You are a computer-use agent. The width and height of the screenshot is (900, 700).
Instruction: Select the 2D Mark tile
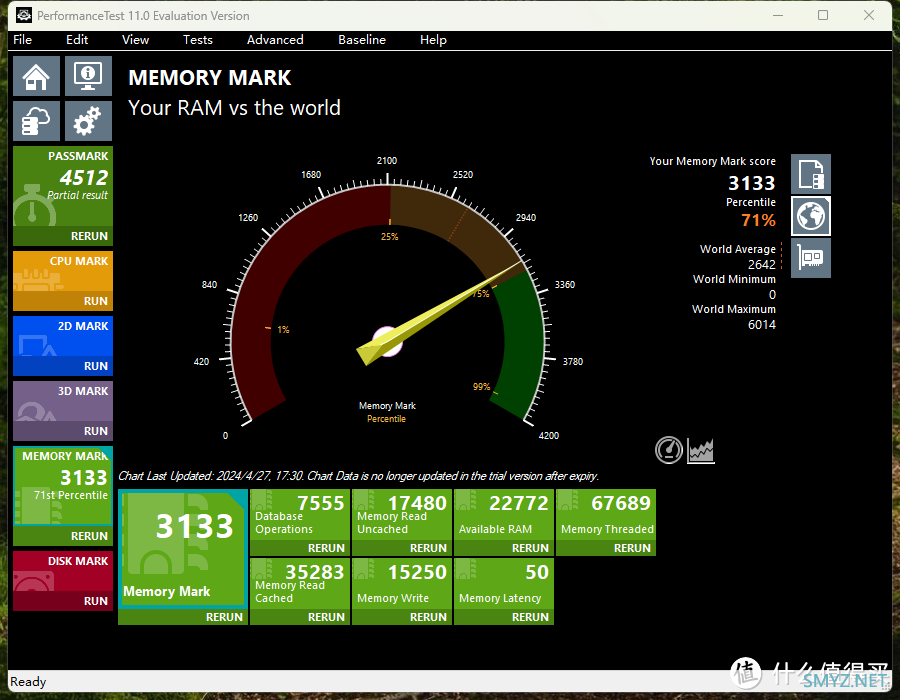tap(63, 336)
